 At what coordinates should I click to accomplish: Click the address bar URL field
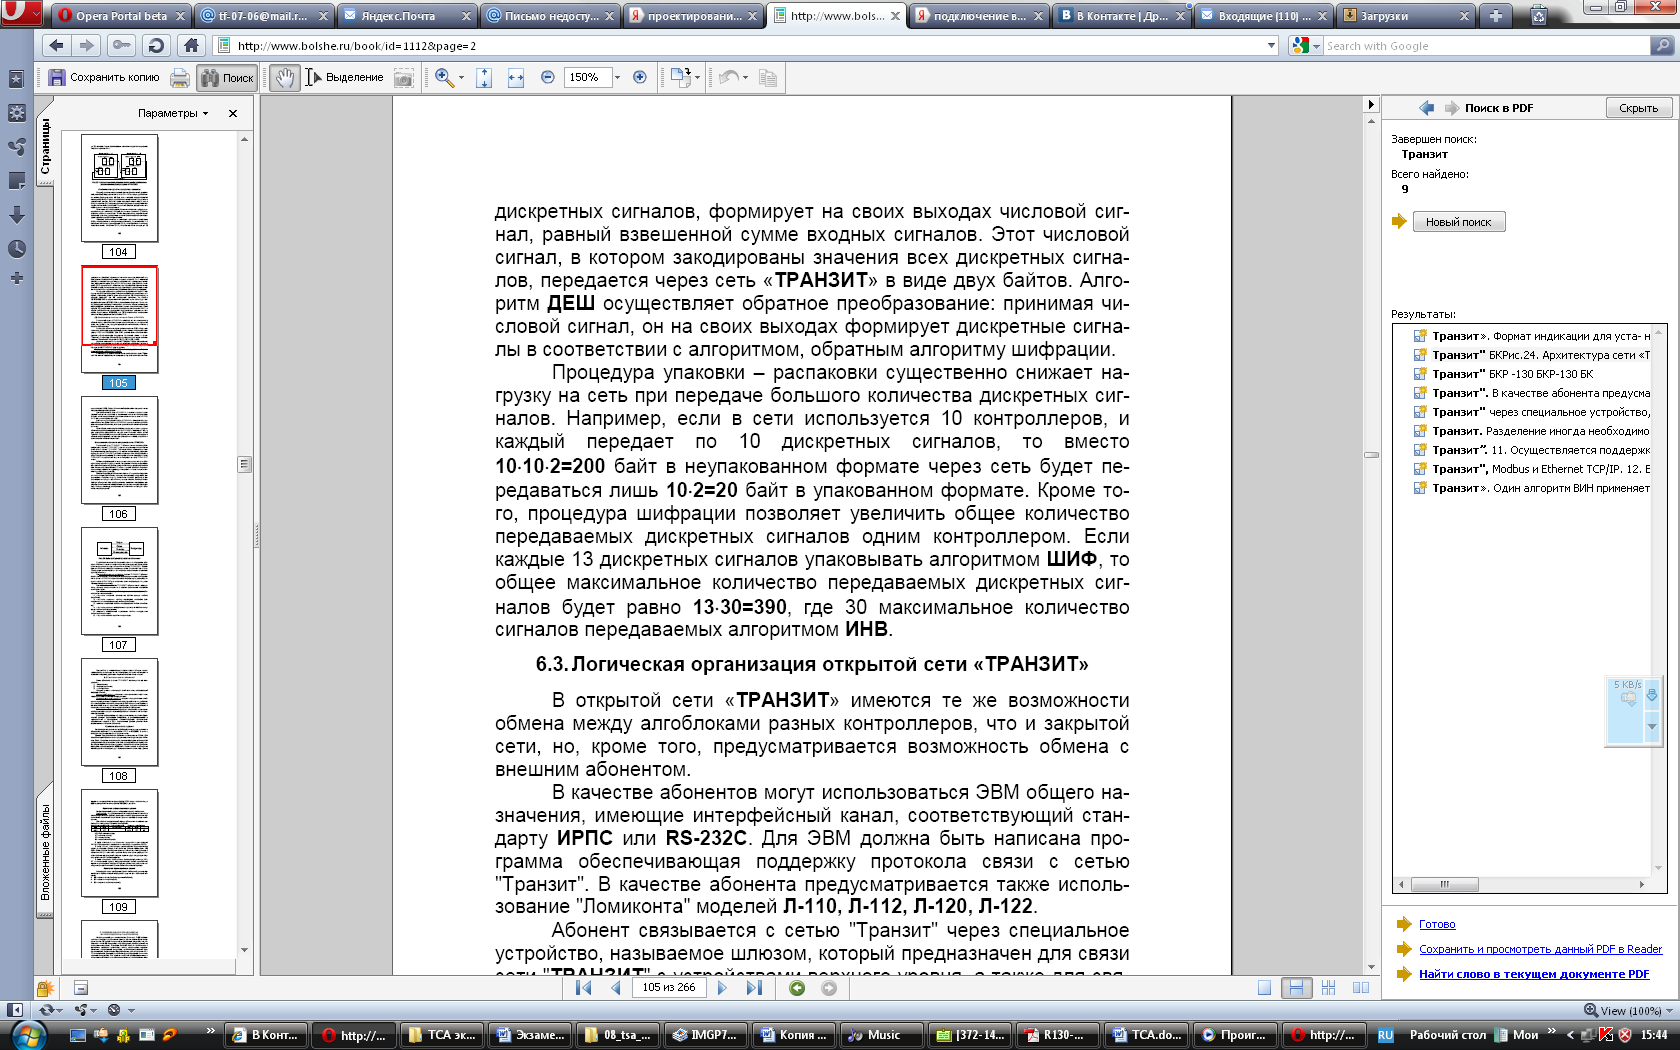click(x=745, y=45)
